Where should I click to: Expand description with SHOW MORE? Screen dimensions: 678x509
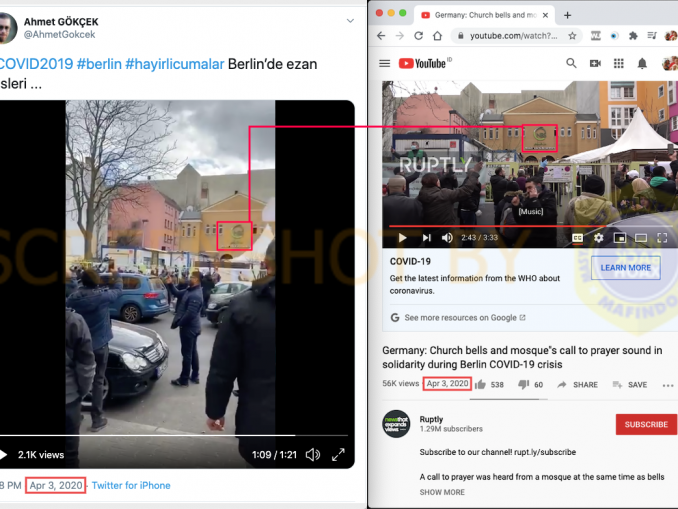pos(442,492)
